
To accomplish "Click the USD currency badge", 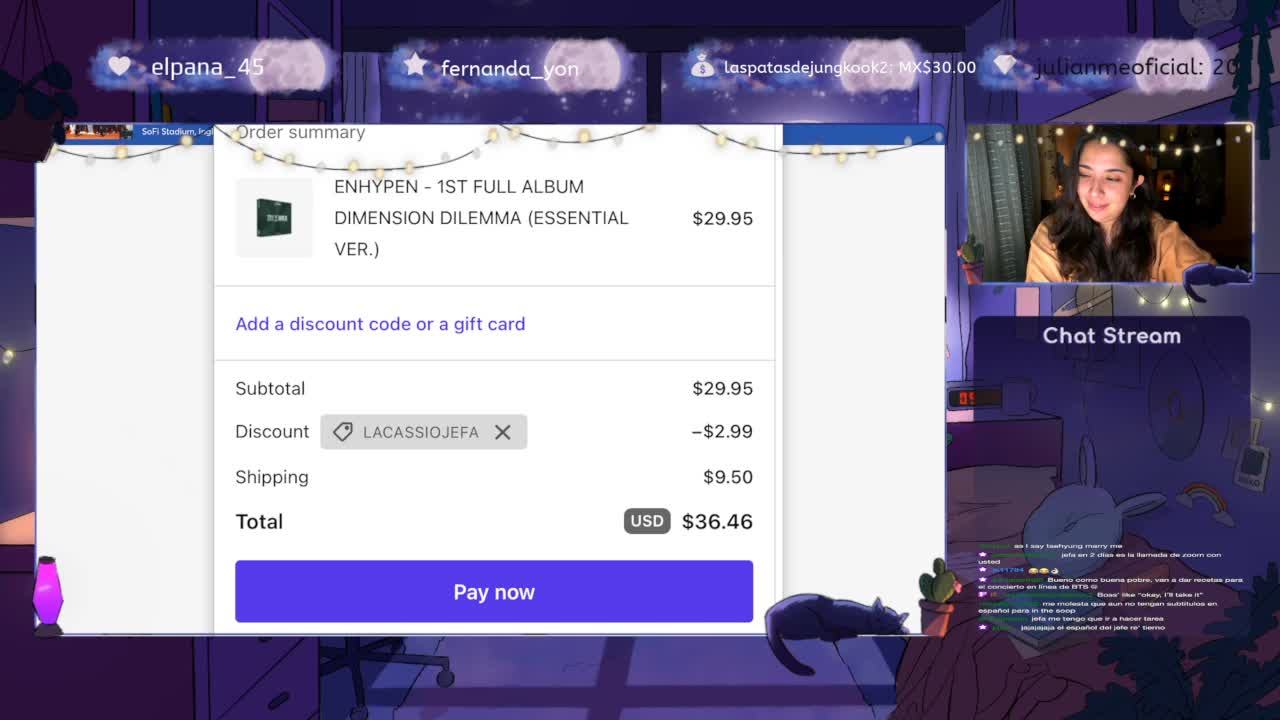I will [x=647, y=521].
